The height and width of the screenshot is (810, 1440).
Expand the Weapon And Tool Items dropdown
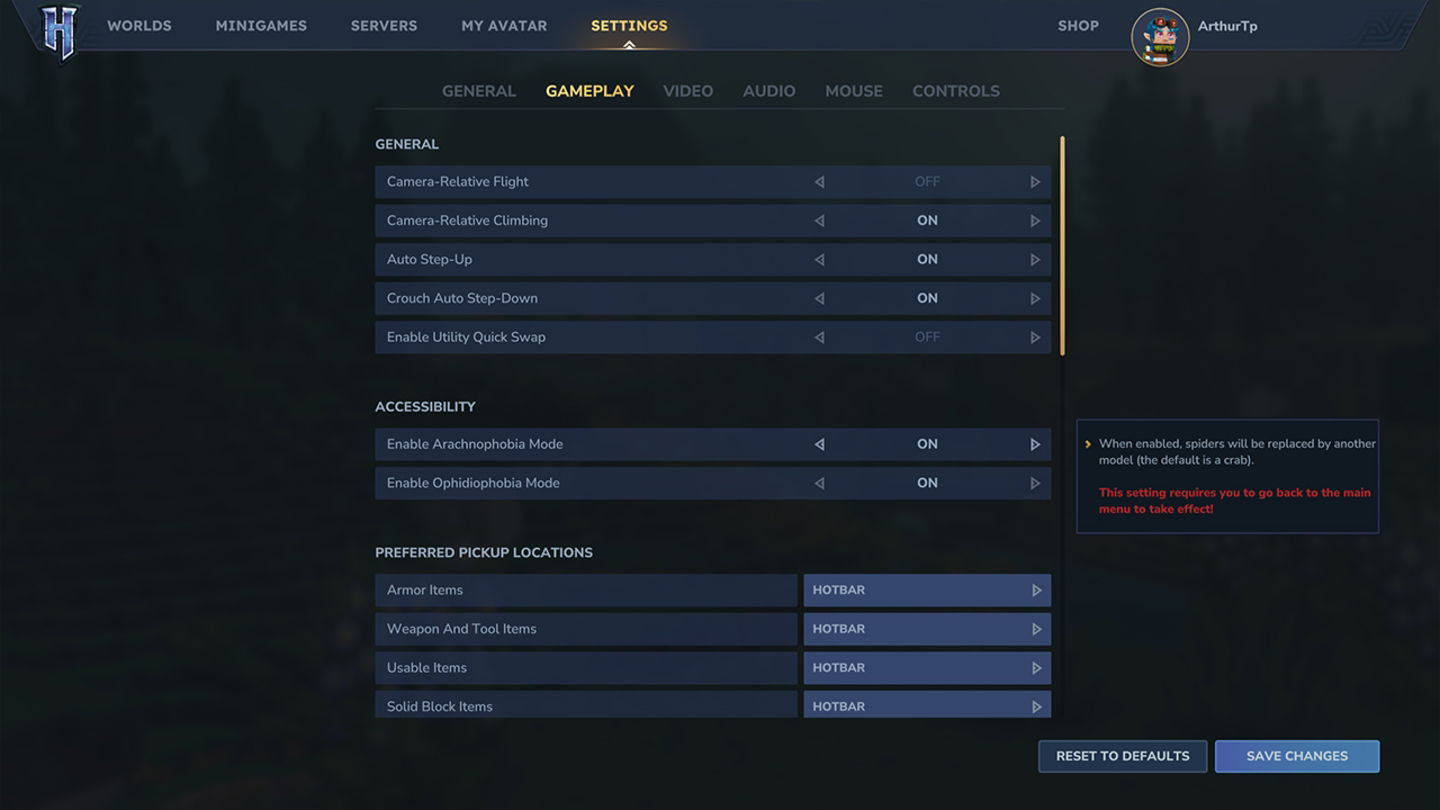click(x=926, y=629)
